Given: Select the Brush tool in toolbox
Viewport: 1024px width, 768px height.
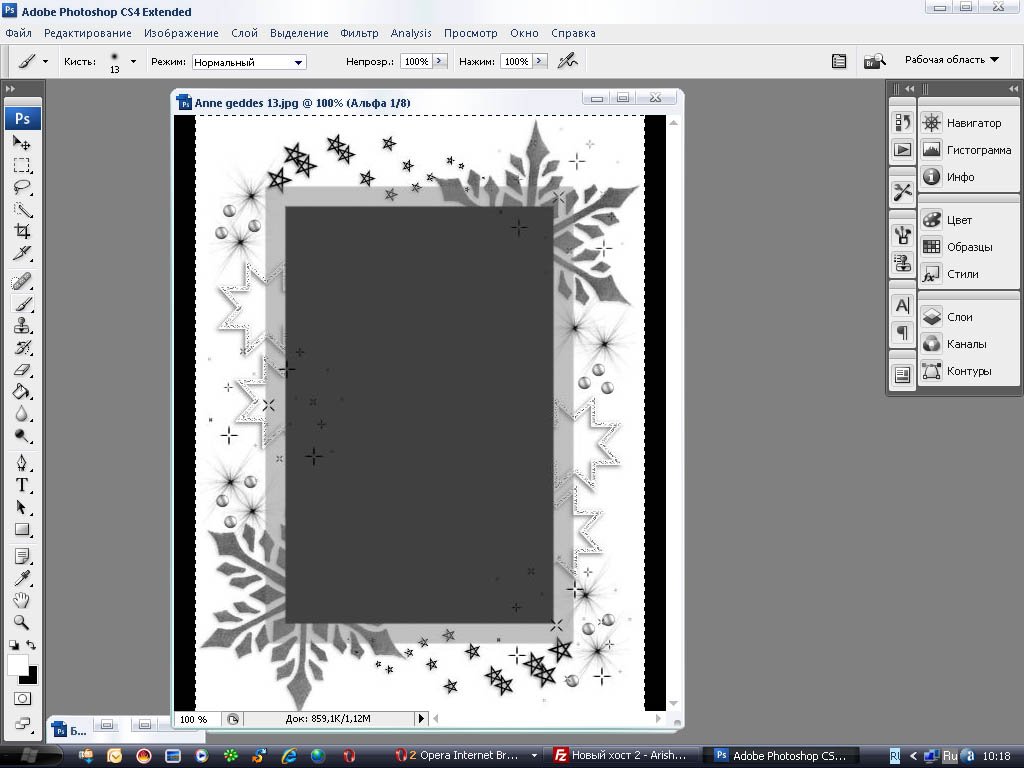Looking at the screenshot, I should (x=22, y=304).
